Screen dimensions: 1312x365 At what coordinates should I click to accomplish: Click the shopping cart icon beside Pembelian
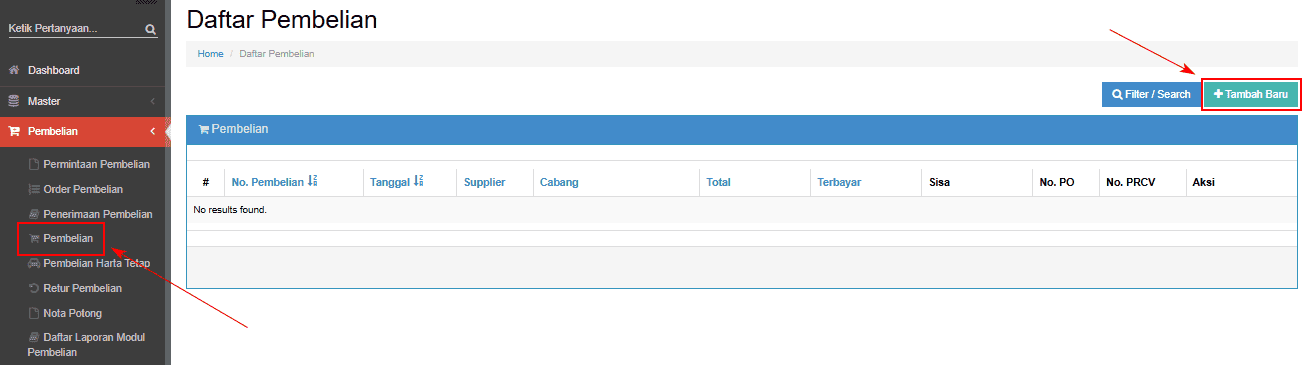pos(14,131)
